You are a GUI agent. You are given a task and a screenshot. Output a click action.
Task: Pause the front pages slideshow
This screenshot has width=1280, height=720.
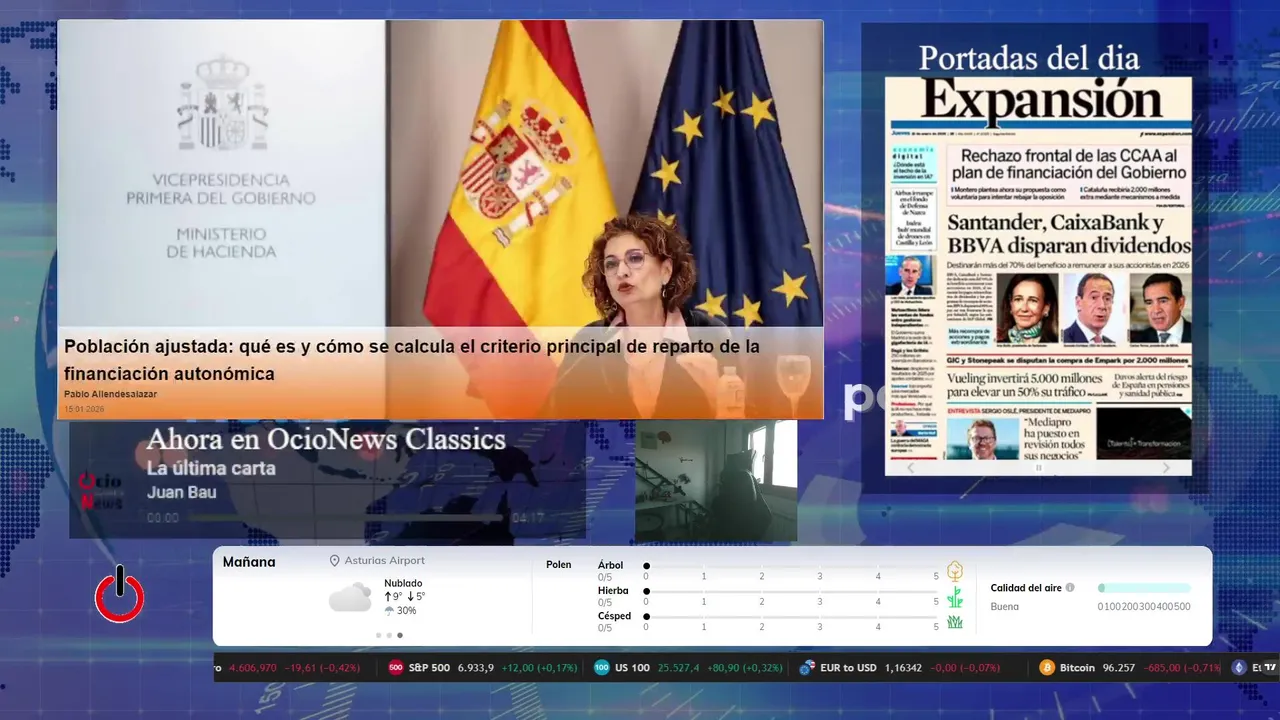point(1038,467)
